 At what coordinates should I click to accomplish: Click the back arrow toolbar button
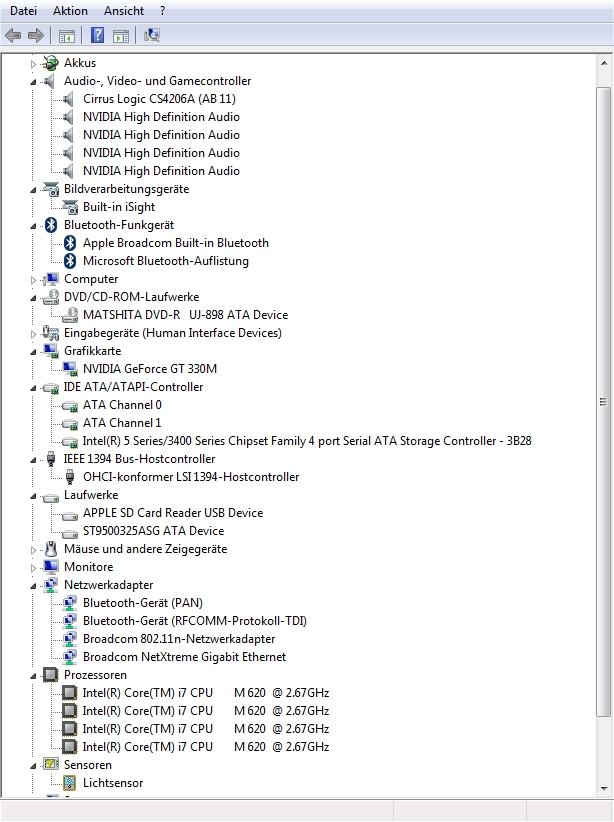coord(13,35)
